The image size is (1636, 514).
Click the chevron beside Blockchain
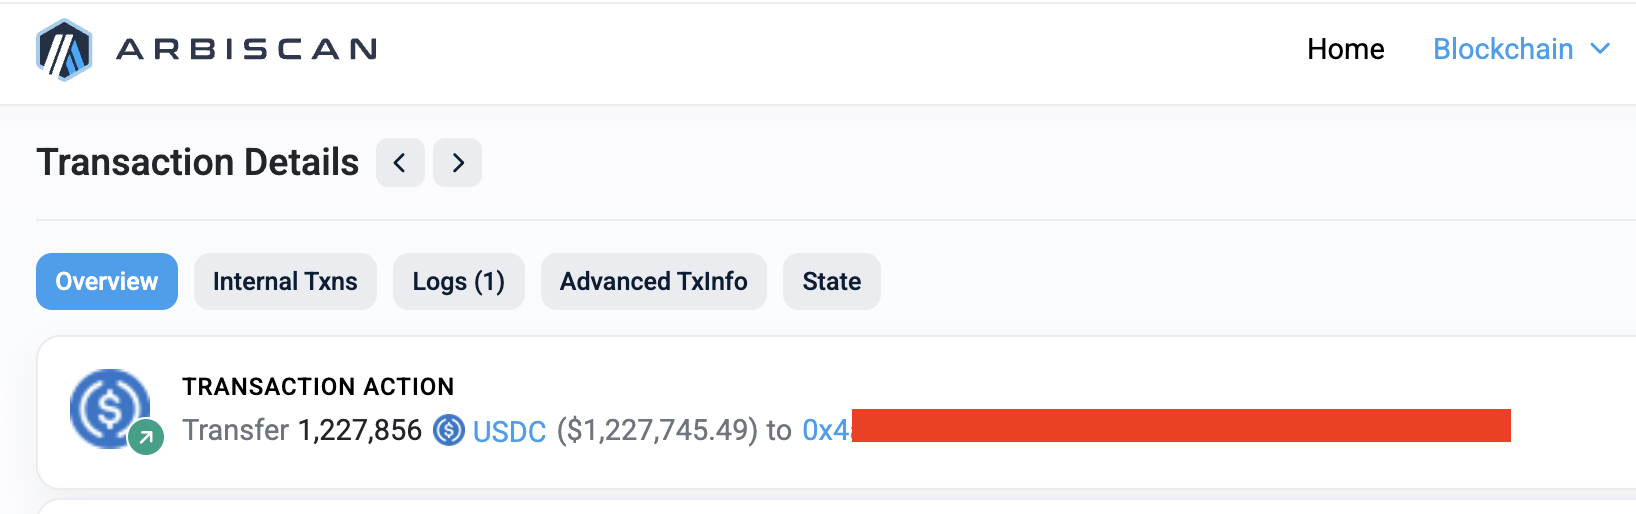pyautogui.click(x=1600, y=48)
